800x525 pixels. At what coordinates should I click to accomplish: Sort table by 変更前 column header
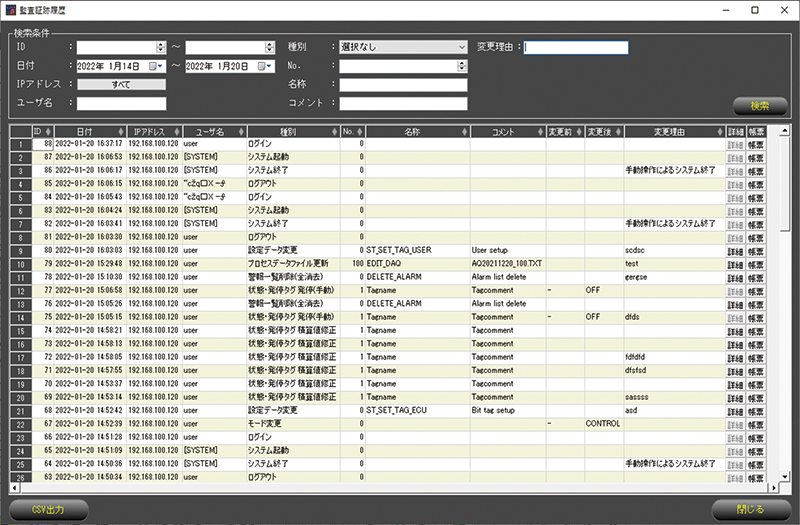(x=565, y=132)
